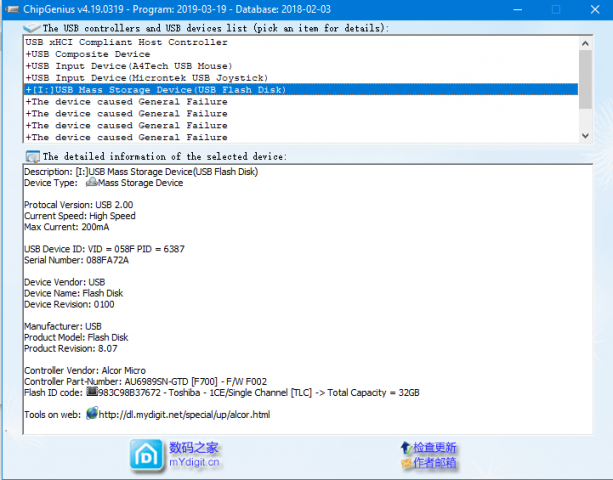613x480 pixels.
Task: Click the Controller Vendor Alcor Micro line
Action: pyautogui.click(x=85, y=370)
